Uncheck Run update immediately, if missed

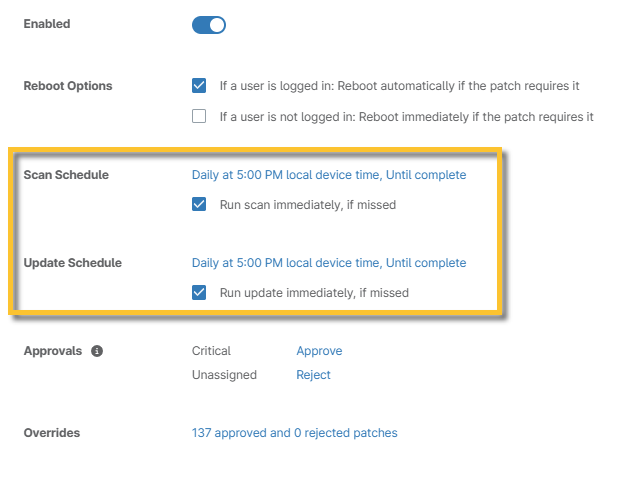[x=199, y=293]
